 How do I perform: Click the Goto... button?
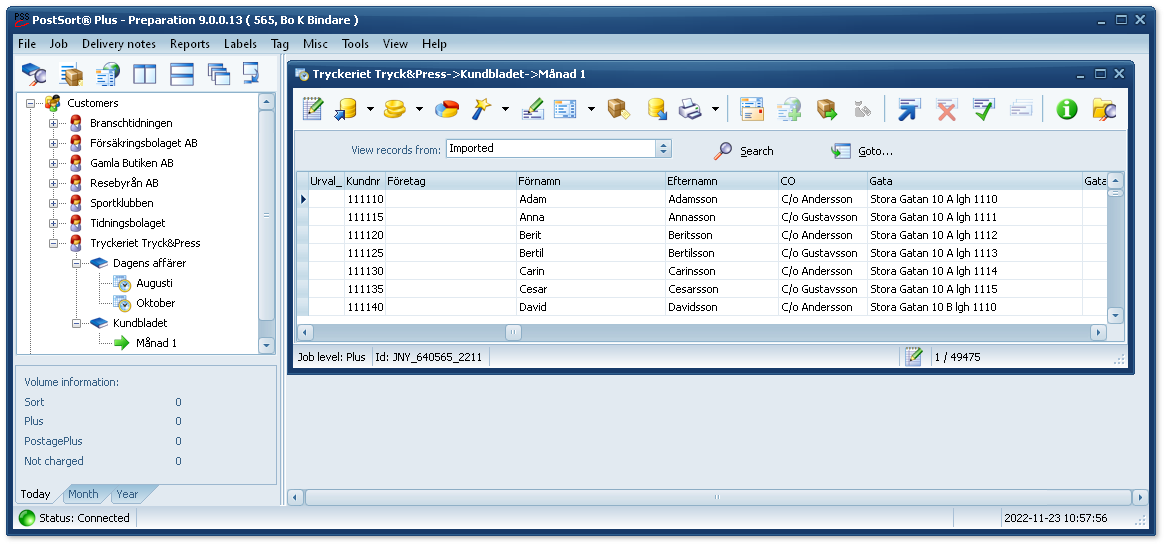click(x=862, y=151)
